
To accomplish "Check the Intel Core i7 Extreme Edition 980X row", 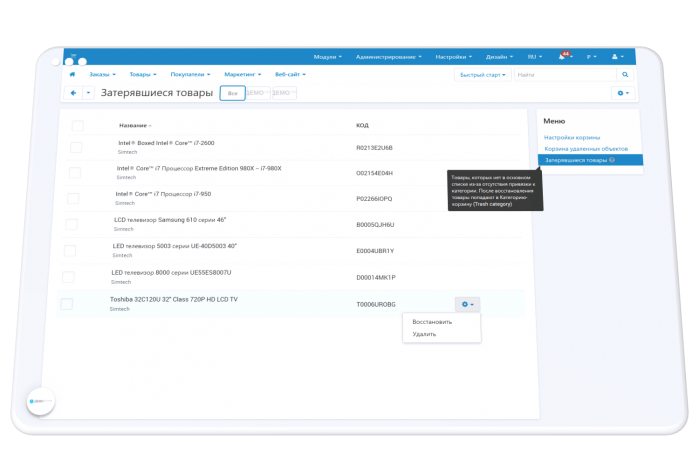I will (x=75, y=173).
